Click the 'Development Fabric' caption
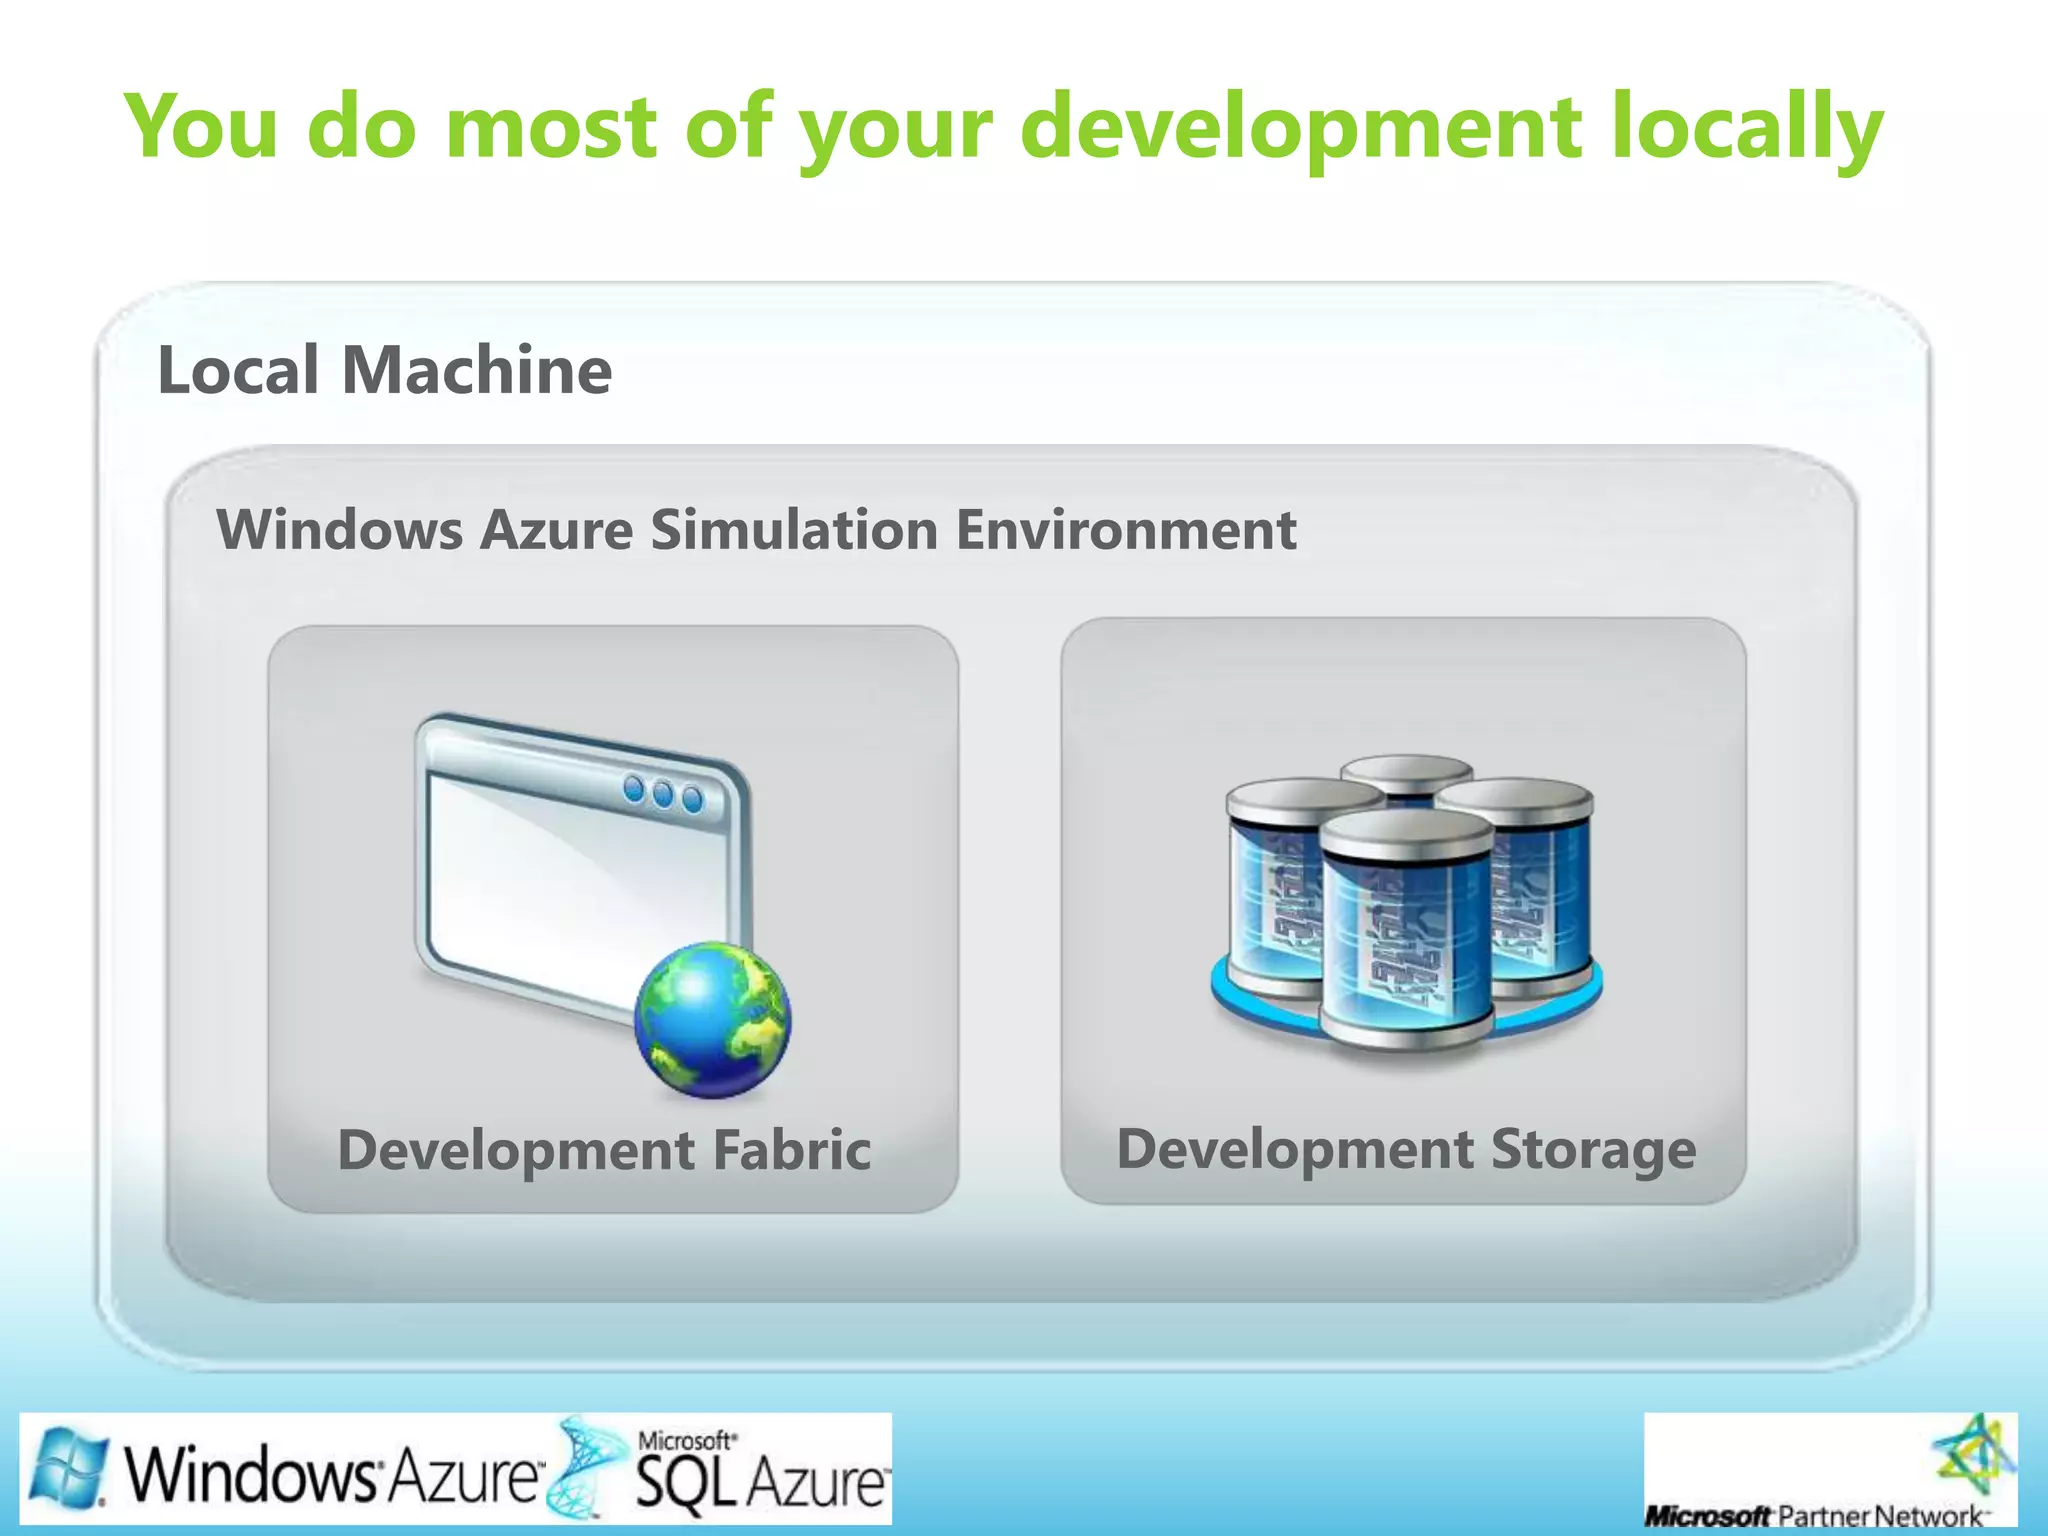Image resolution: width=2048 pixels, height=1536 pixels. coord(604,1150)
